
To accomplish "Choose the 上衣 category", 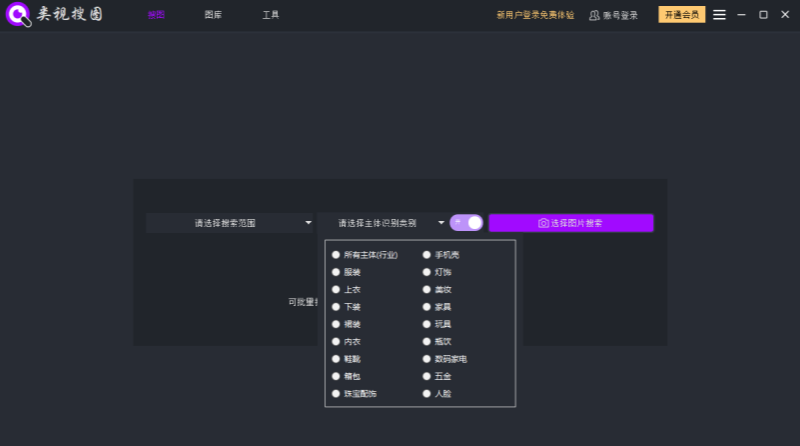I will 346,289.
